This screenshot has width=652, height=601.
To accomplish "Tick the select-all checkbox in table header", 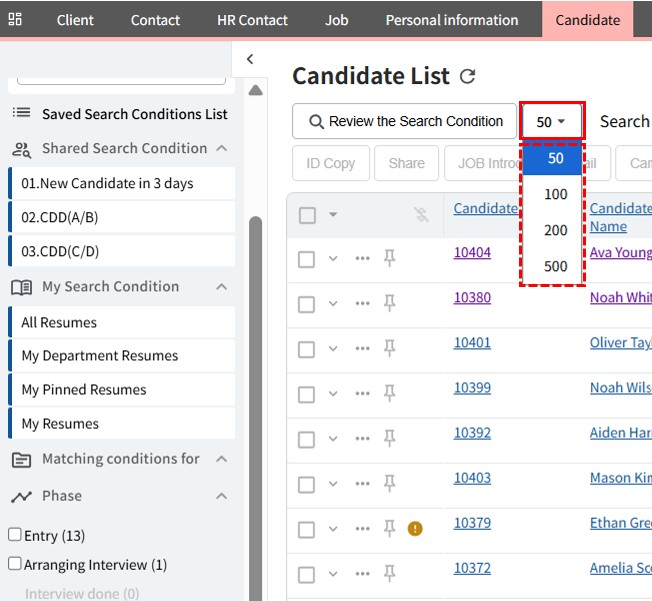I will pyautogui.click(x=308, y=215).
